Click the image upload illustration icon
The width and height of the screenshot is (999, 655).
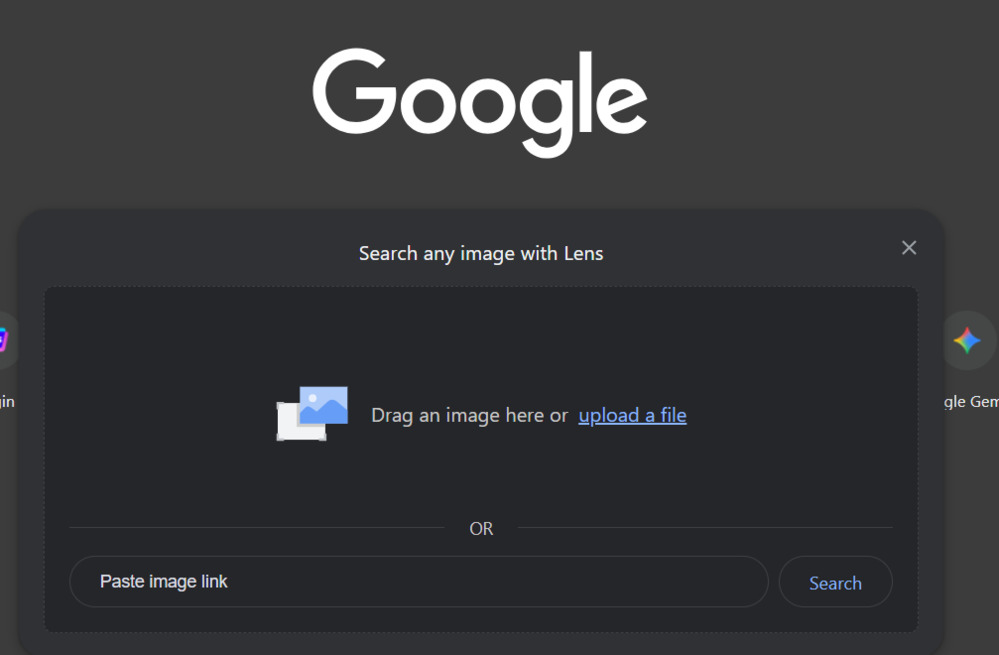(312, 413)
